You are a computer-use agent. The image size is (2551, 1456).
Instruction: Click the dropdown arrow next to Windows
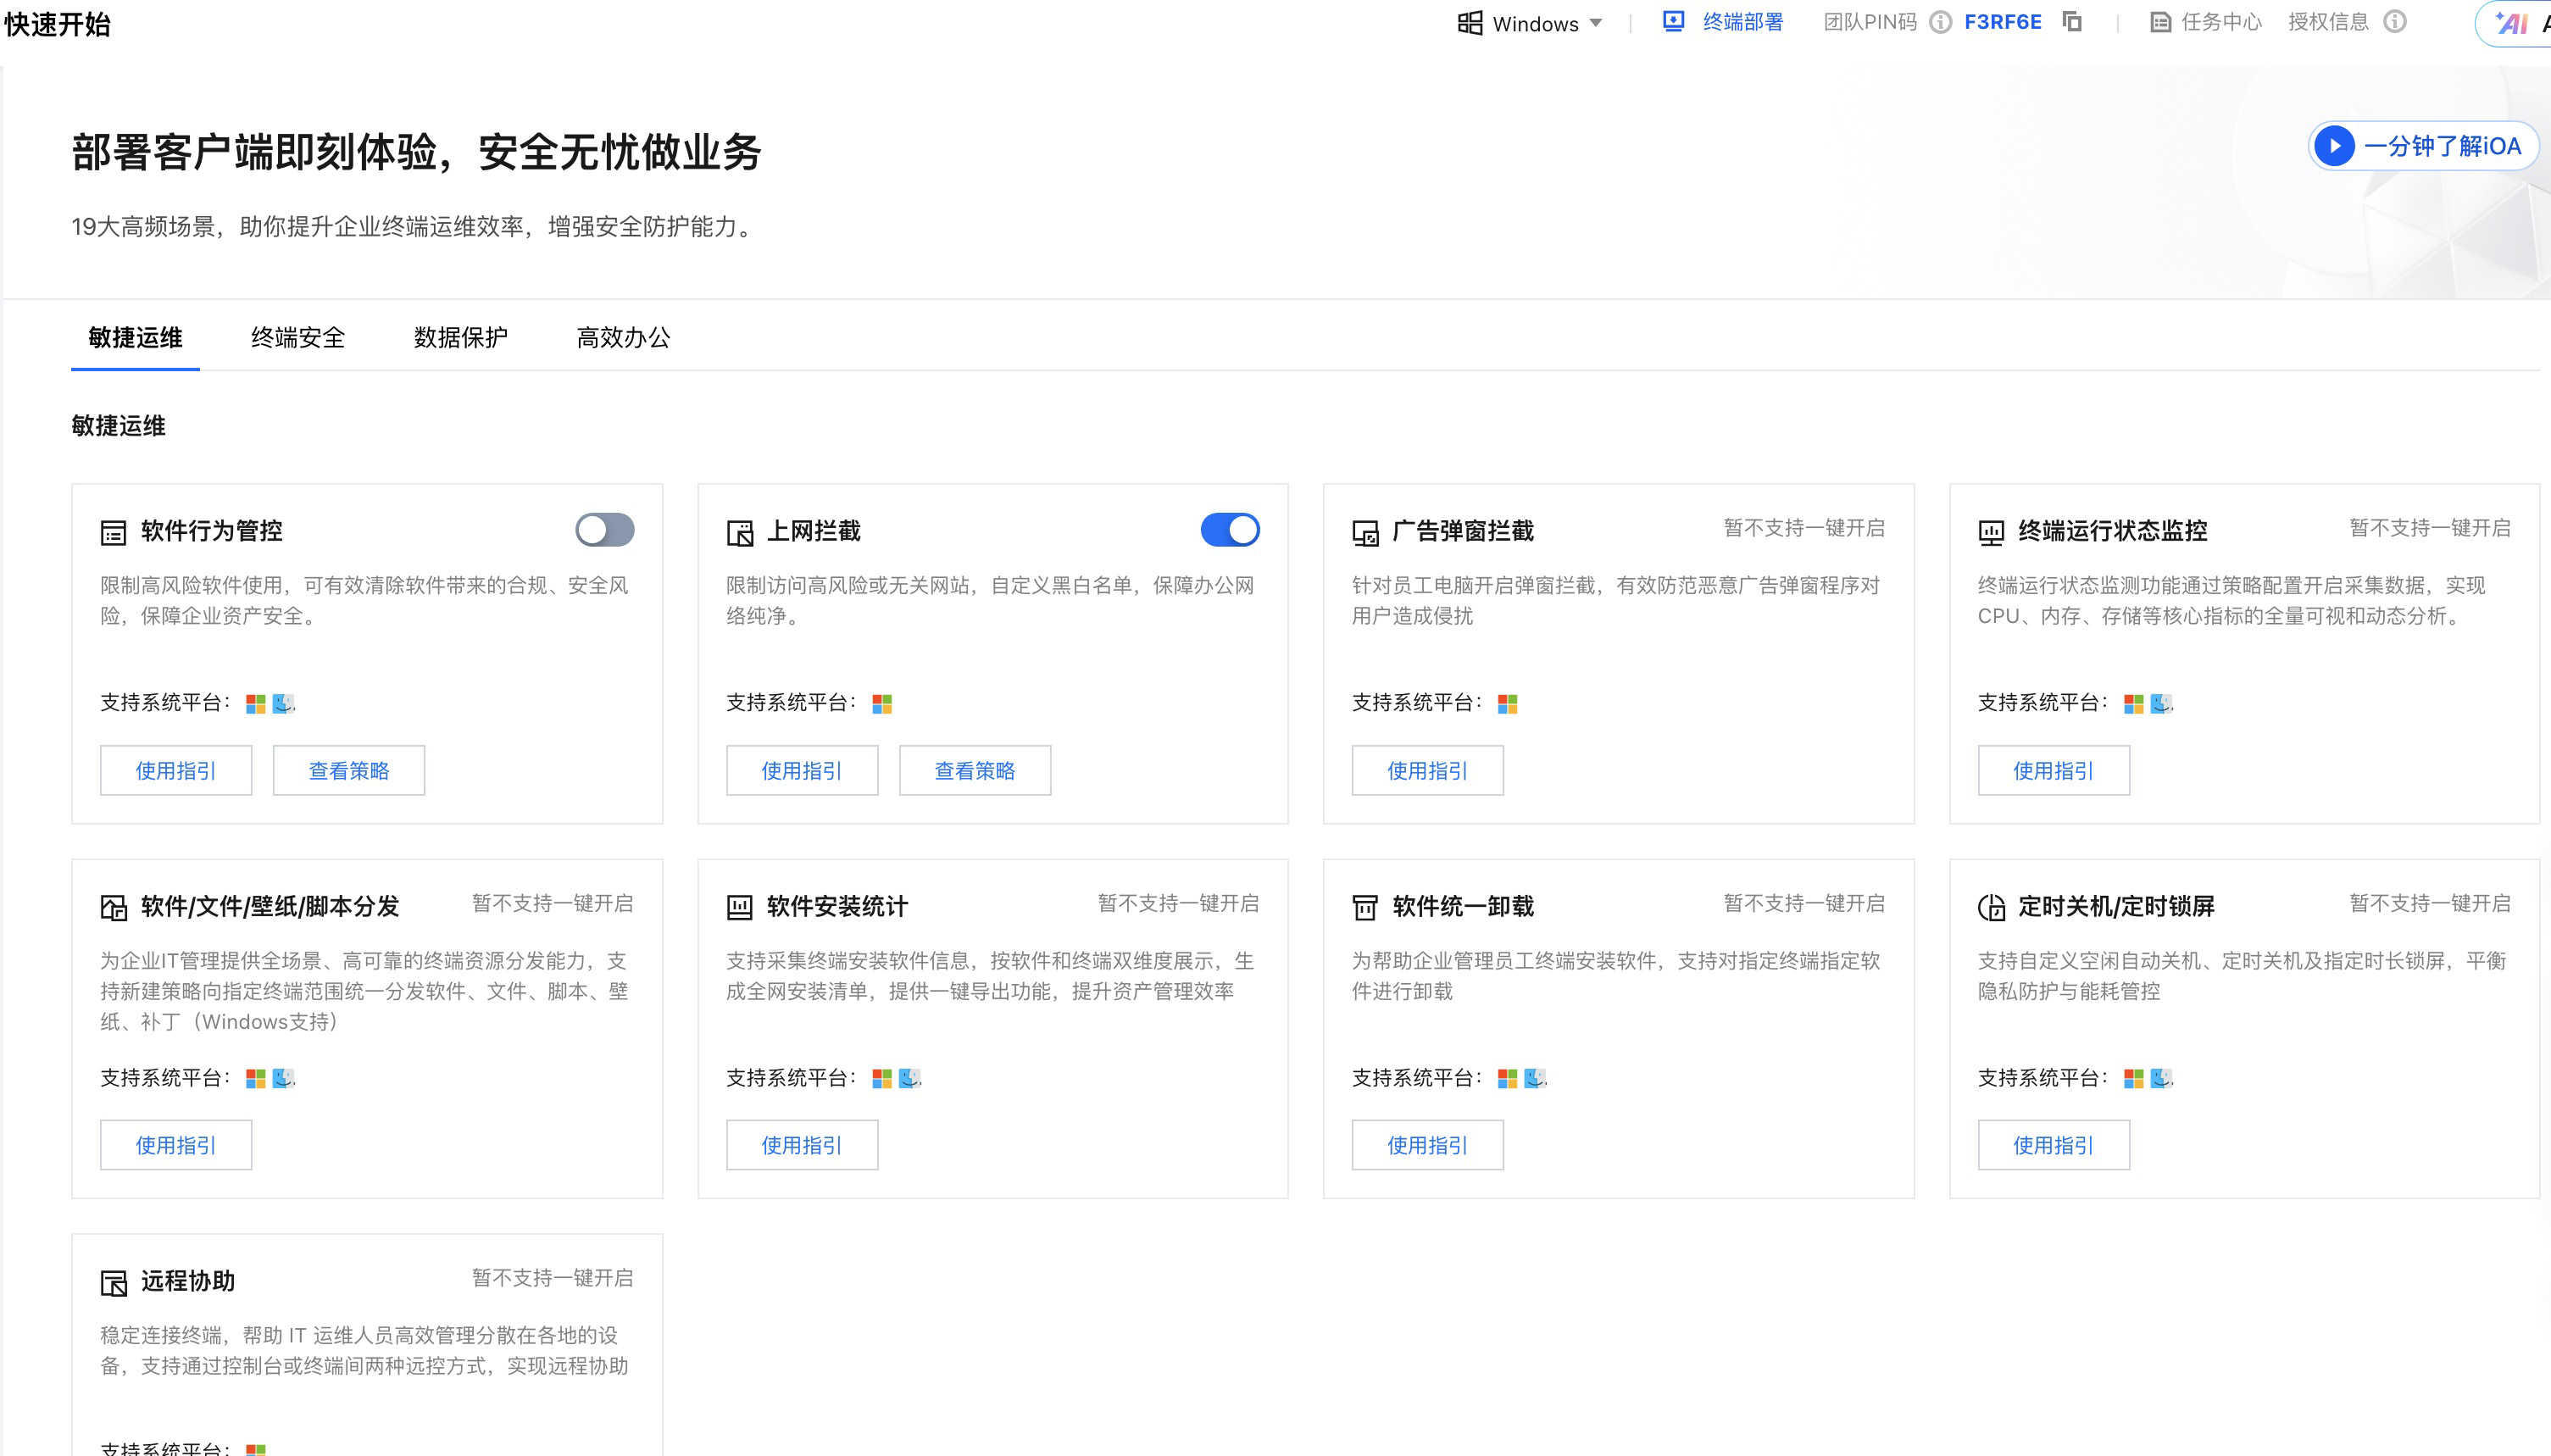[1596, 23]
